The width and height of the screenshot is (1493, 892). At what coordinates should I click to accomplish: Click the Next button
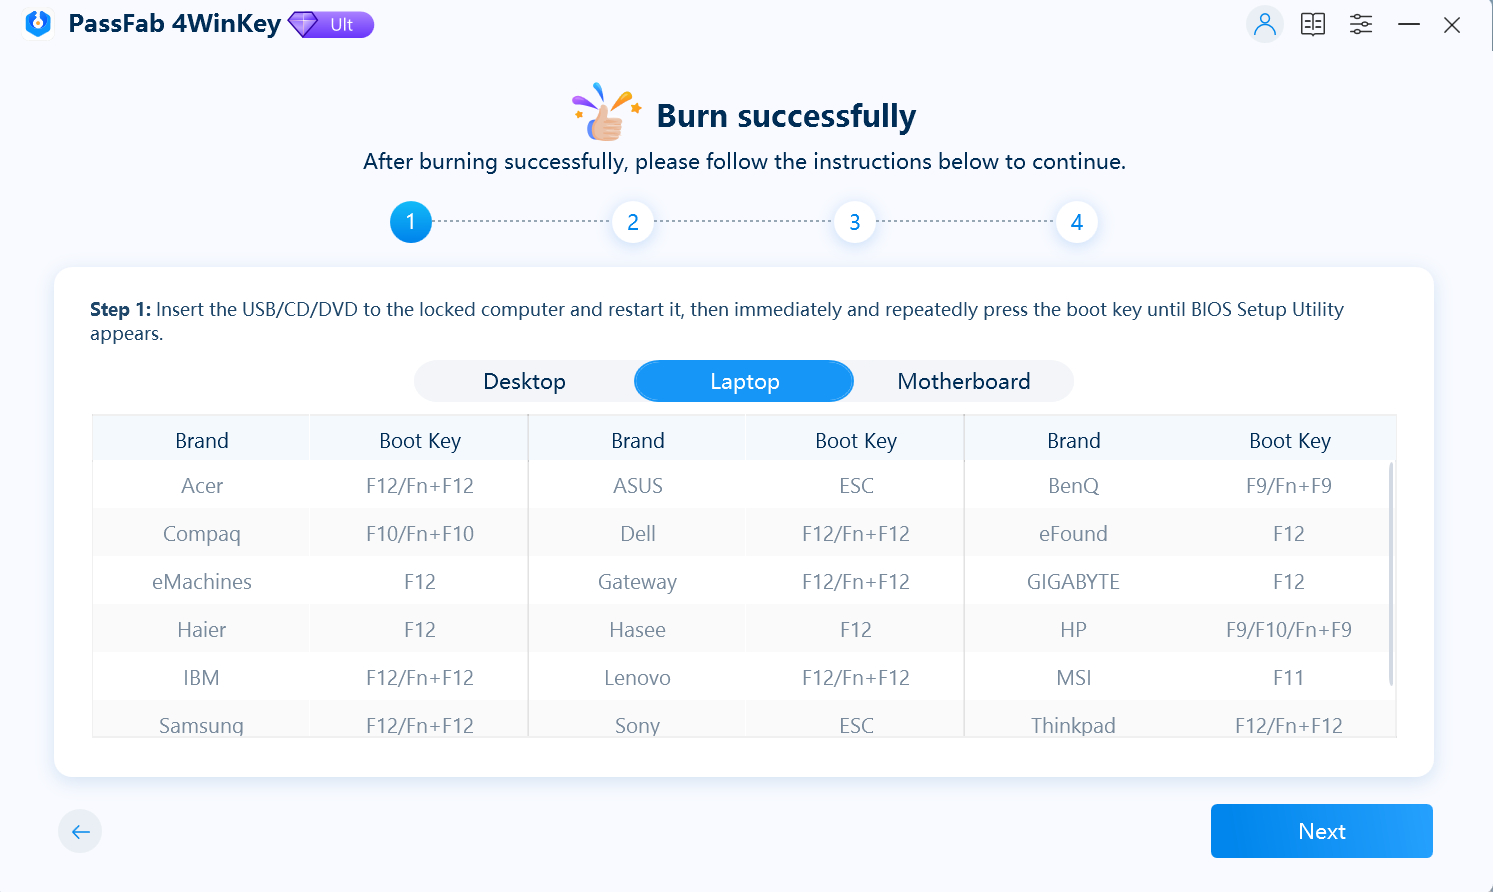[x=1321, y=831]
